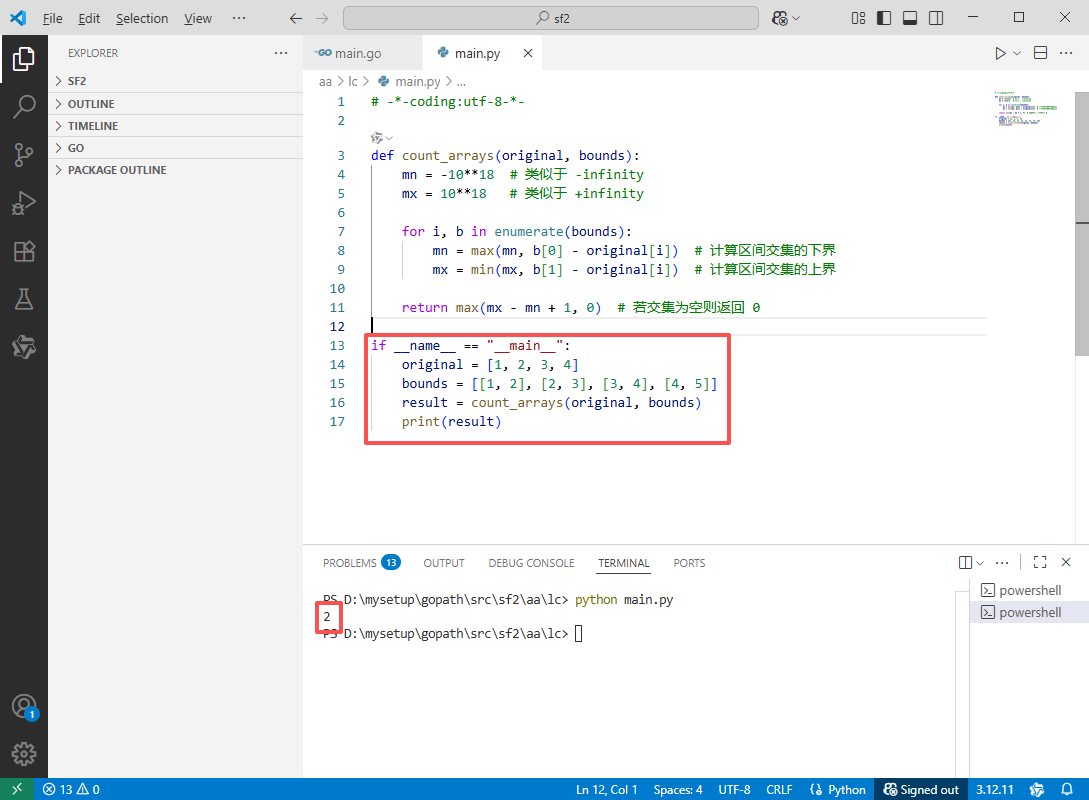Open Run and Debug view
1089x800 pixels.
[24, 203]
